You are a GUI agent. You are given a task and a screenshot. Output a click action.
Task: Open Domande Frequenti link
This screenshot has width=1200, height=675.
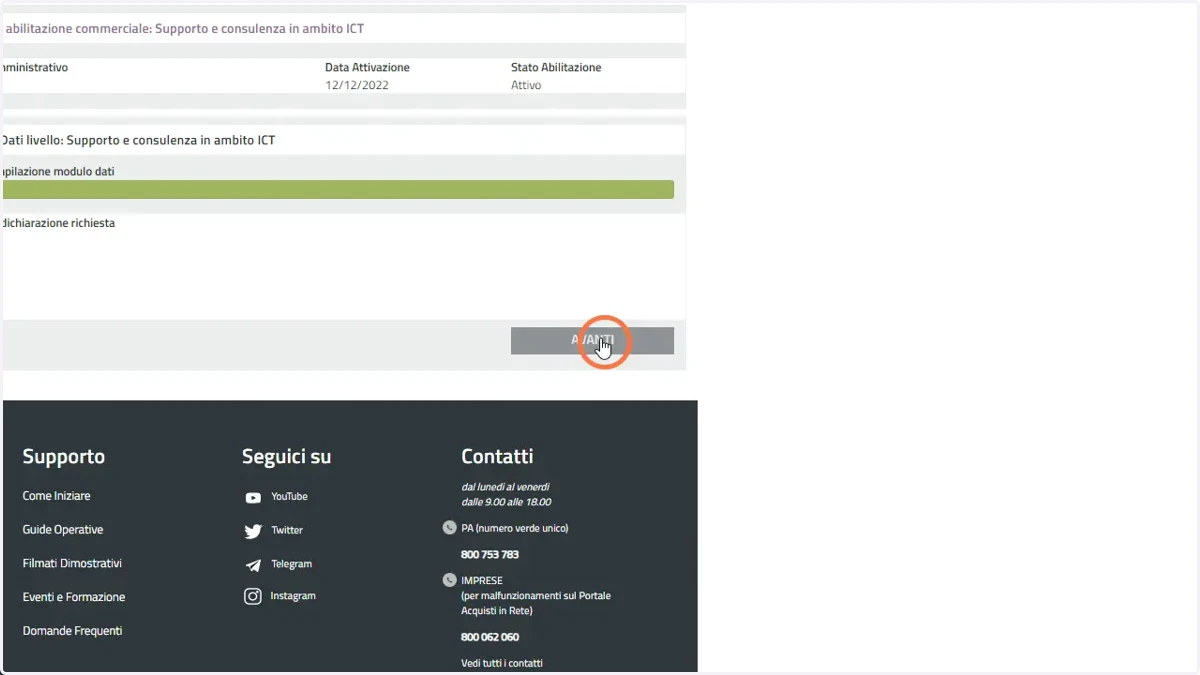(72, 631)
